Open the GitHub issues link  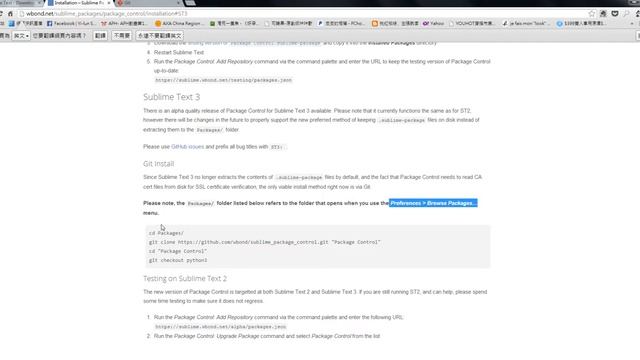187,147
